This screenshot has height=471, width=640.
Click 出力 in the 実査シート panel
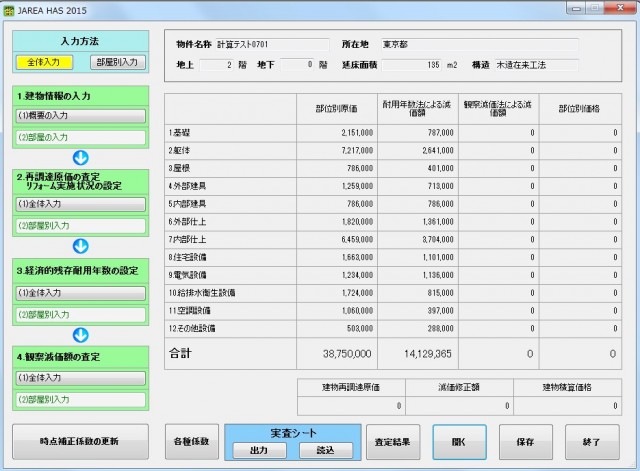260,450
